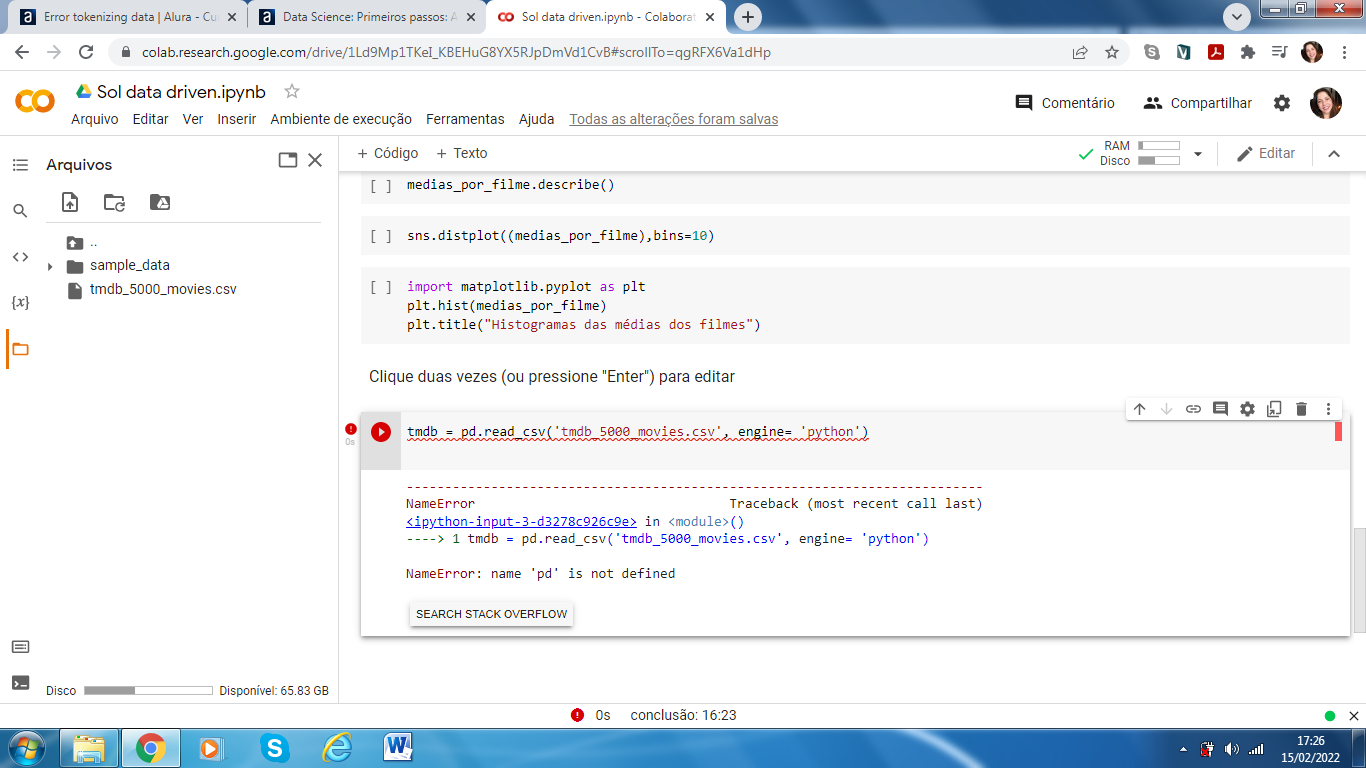Open Todas as alterações foram salvas link
The image size is (1366, 768).
[674, 119]
